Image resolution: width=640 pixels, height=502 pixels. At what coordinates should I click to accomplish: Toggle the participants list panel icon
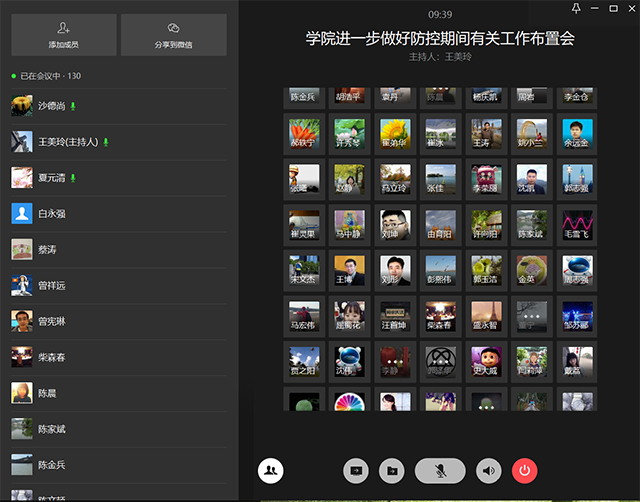[270, 469]
